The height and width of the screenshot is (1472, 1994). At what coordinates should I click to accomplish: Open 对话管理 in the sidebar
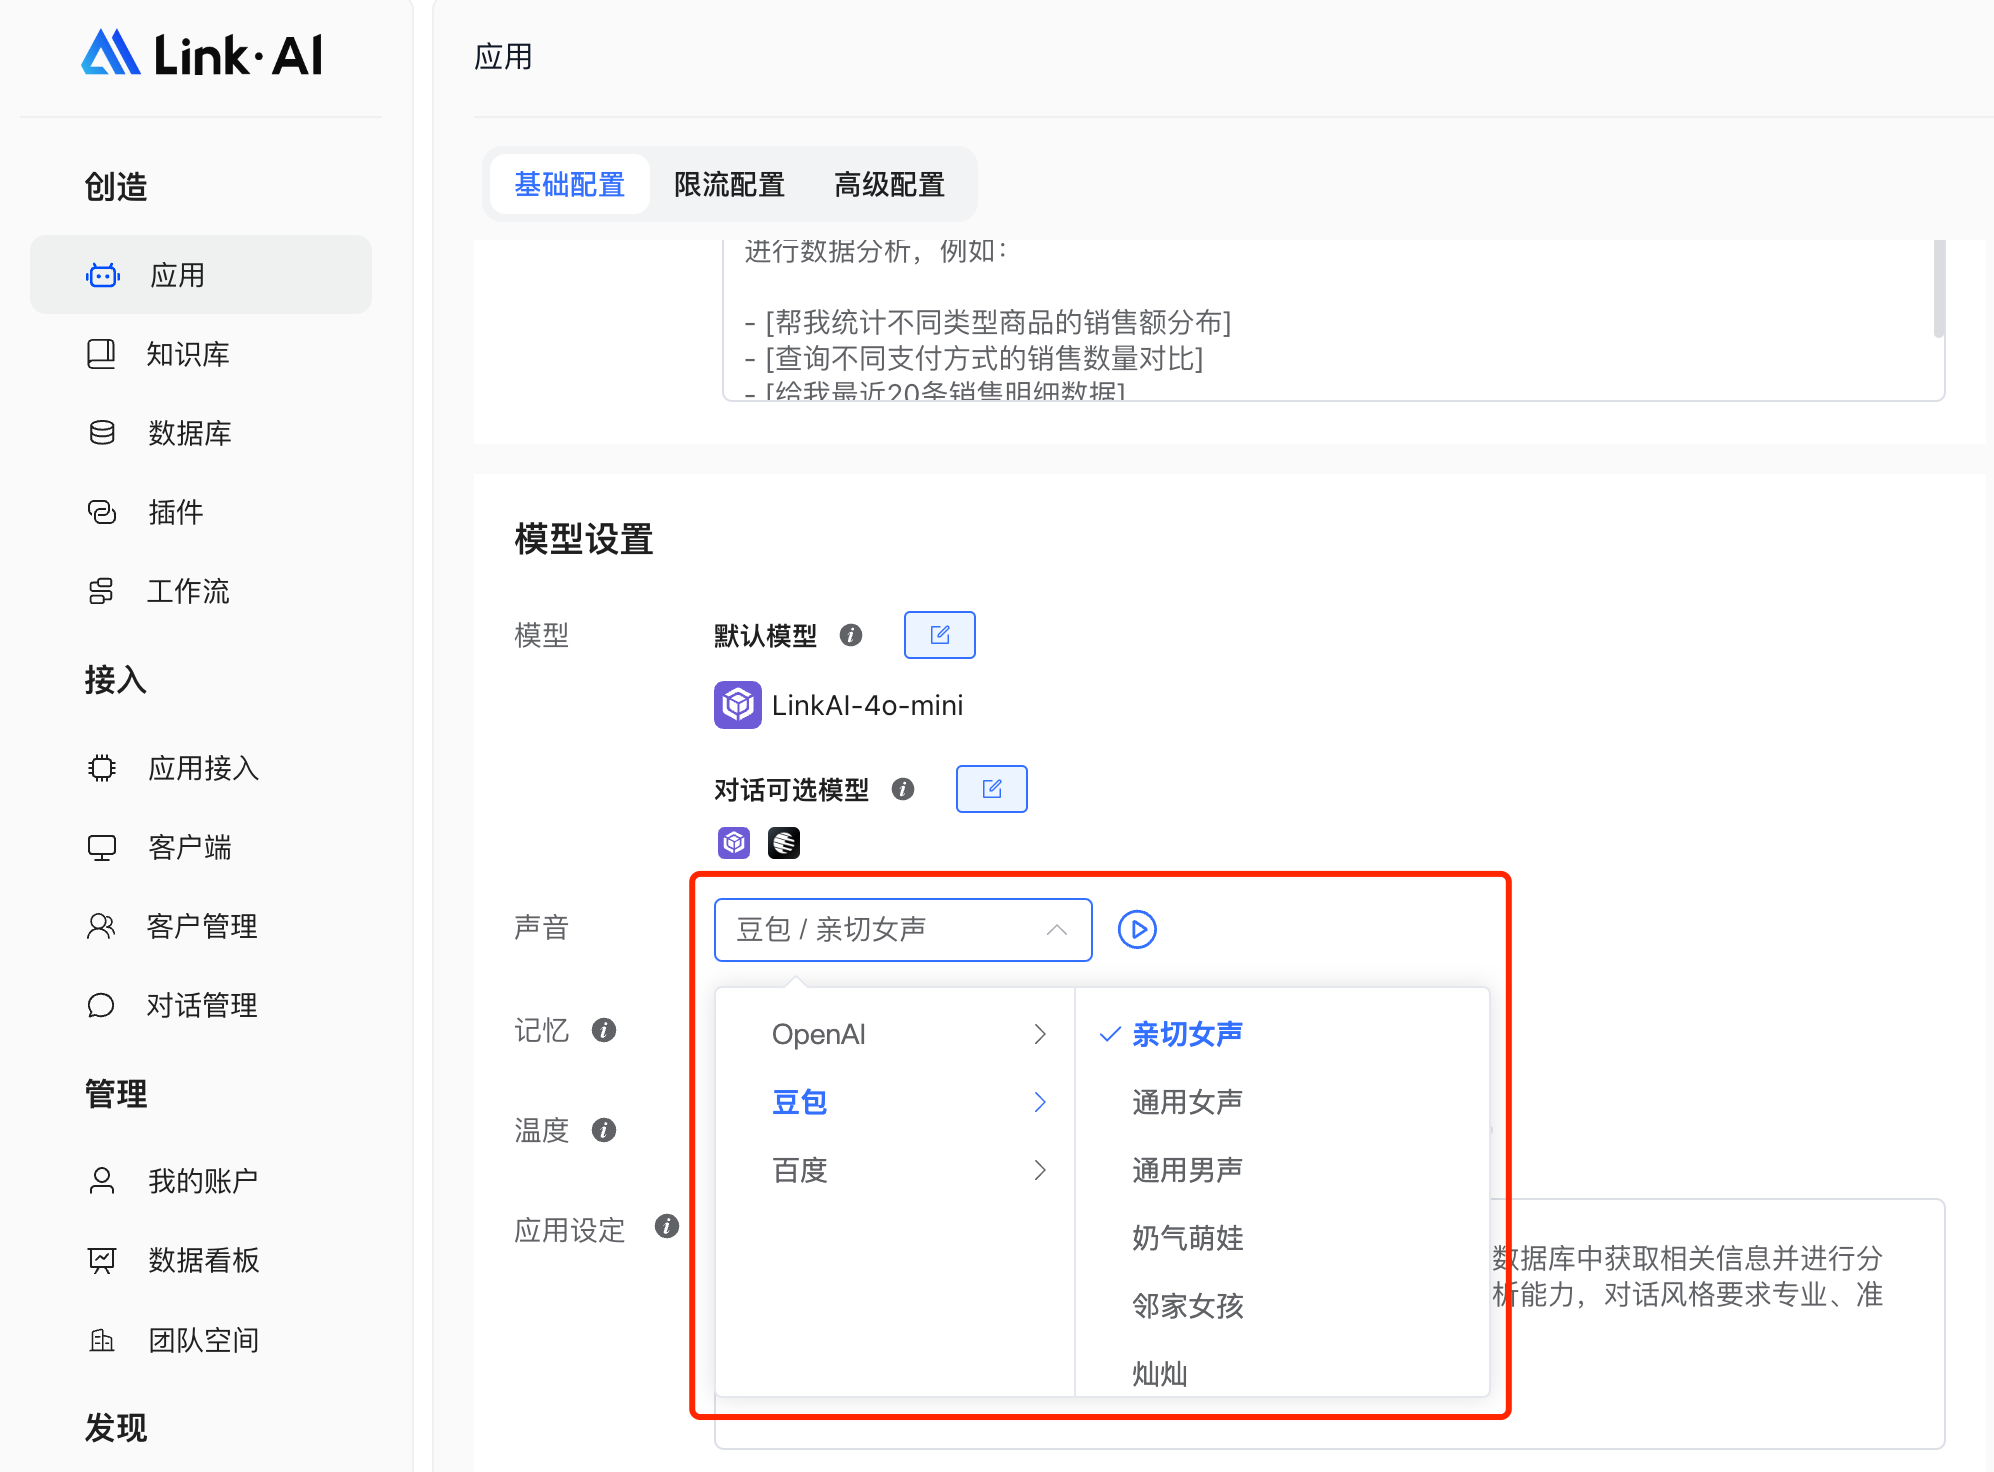(201, 1005)
